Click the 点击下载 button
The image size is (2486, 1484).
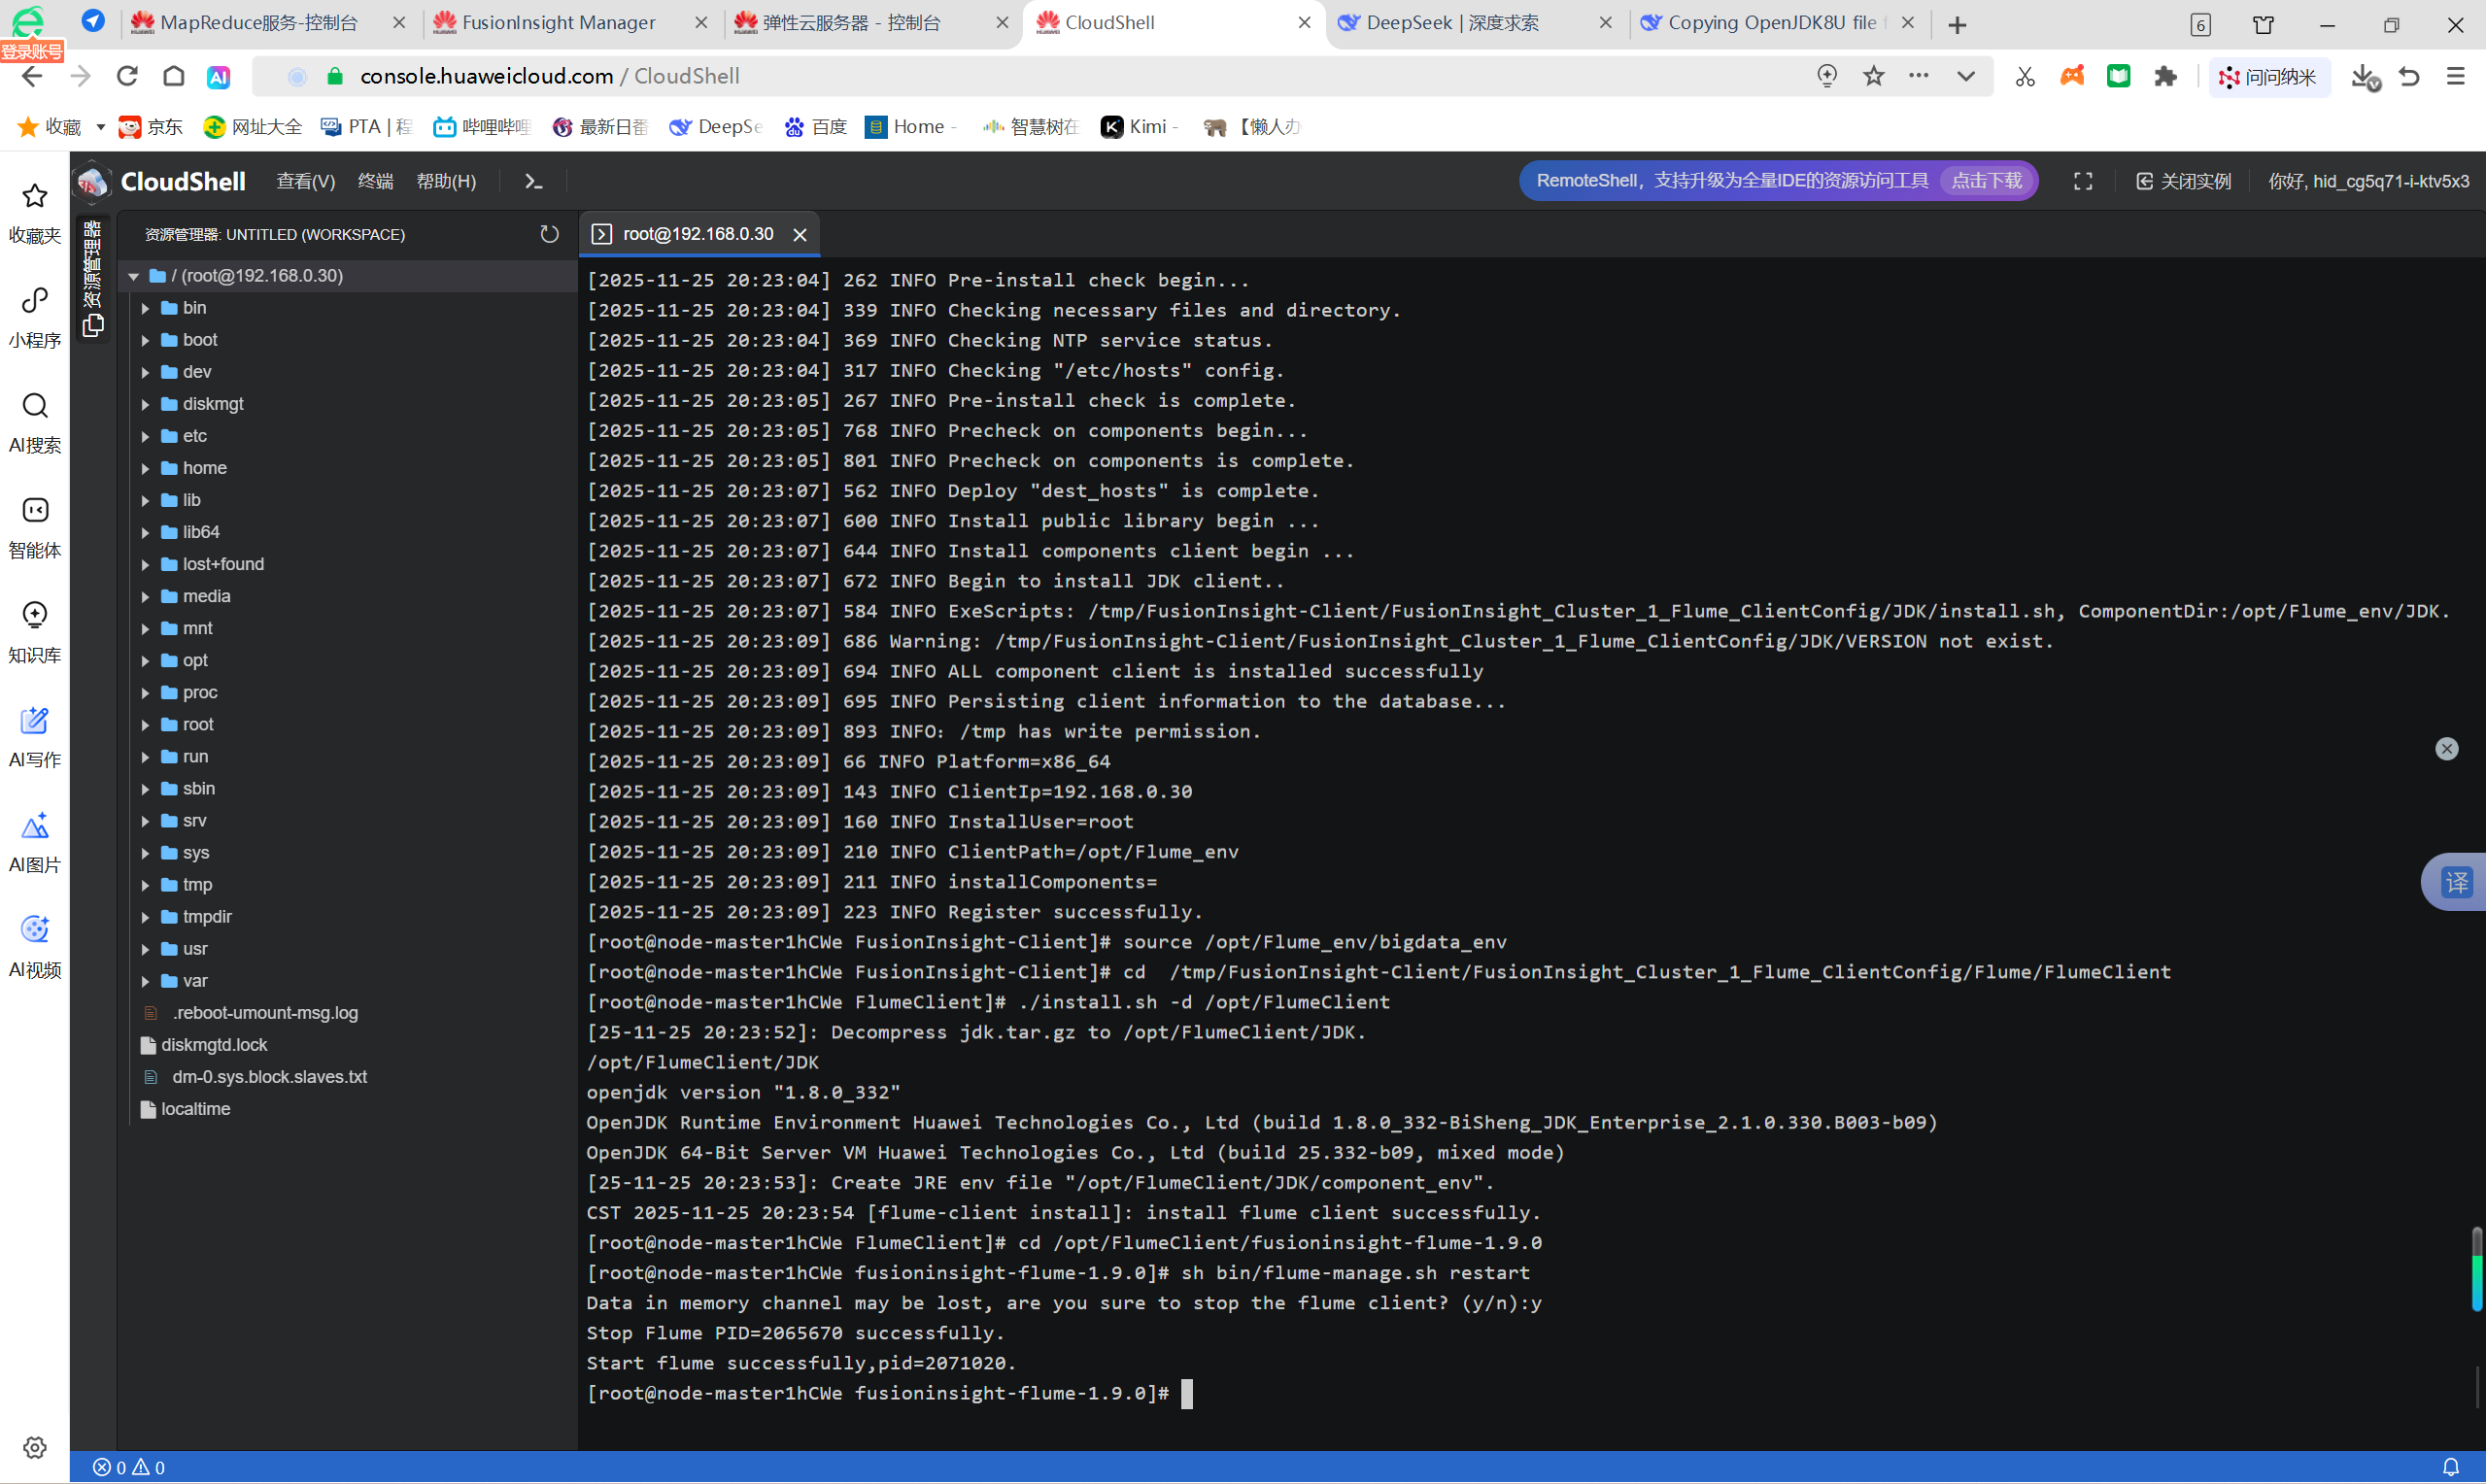pos(1986,181)
